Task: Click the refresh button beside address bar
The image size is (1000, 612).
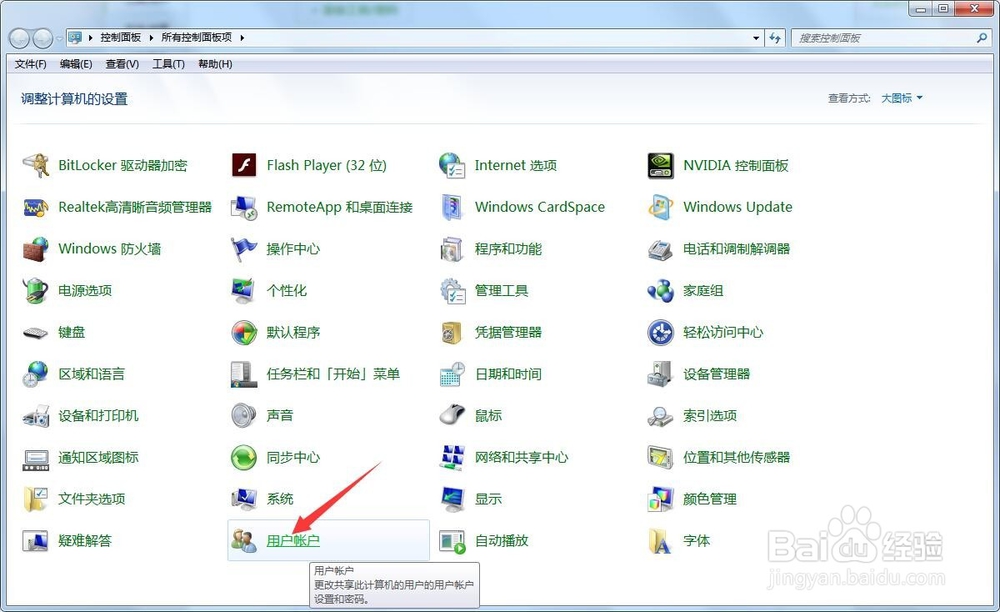Action: tap(775, 38)
